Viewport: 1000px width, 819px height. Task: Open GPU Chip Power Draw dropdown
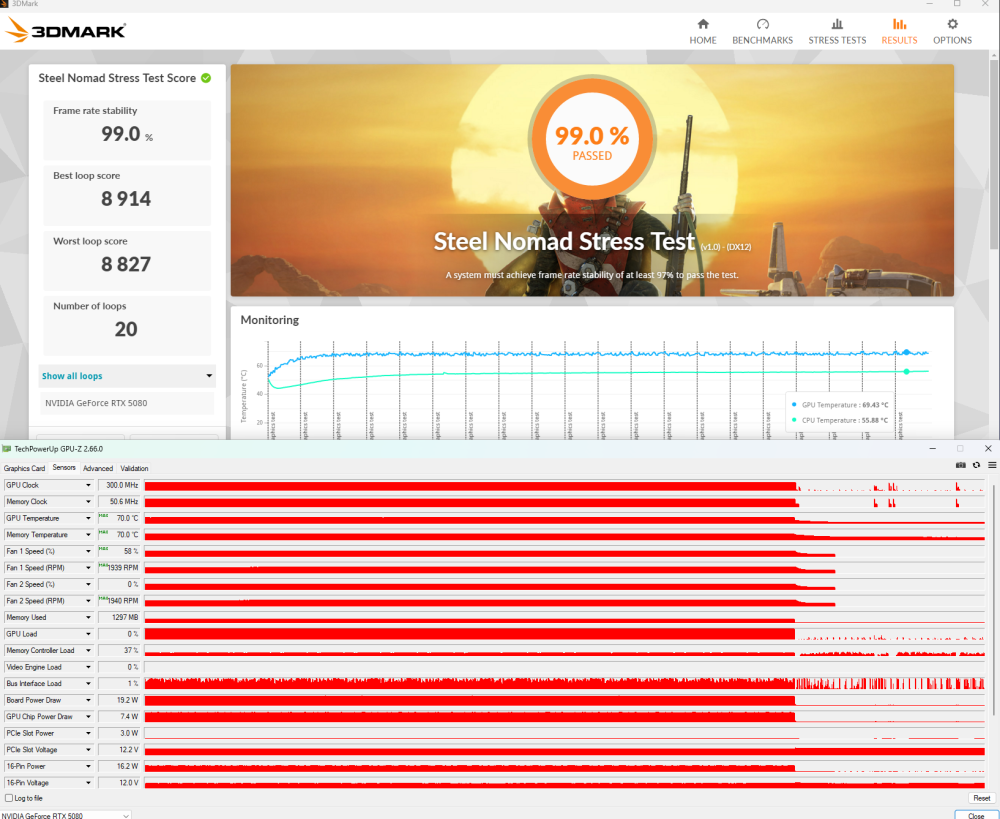pos(88,717)
